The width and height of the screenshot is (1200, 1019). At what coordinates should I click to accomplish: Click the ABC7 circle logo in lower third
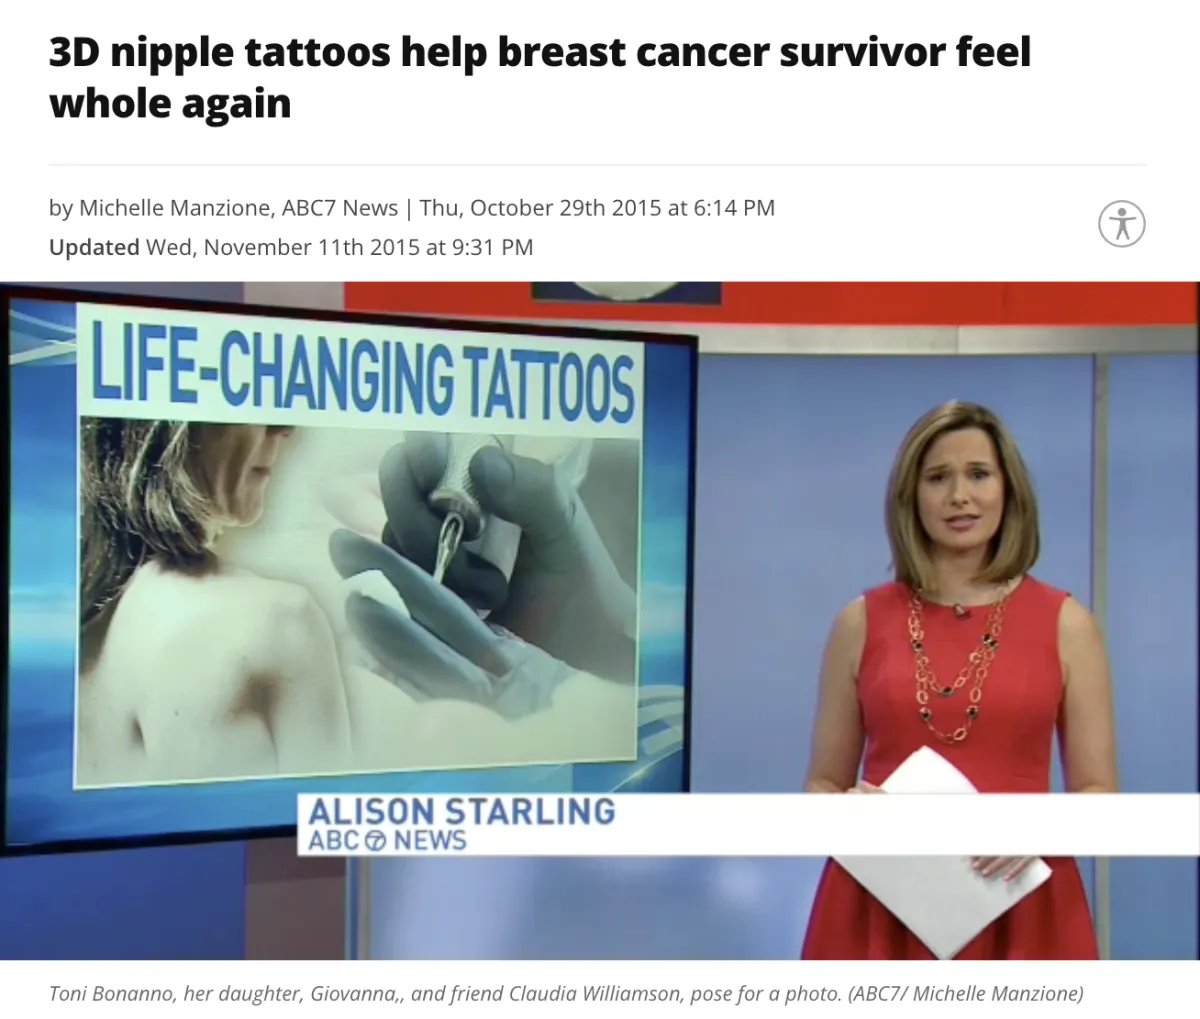tap(377, 840)
